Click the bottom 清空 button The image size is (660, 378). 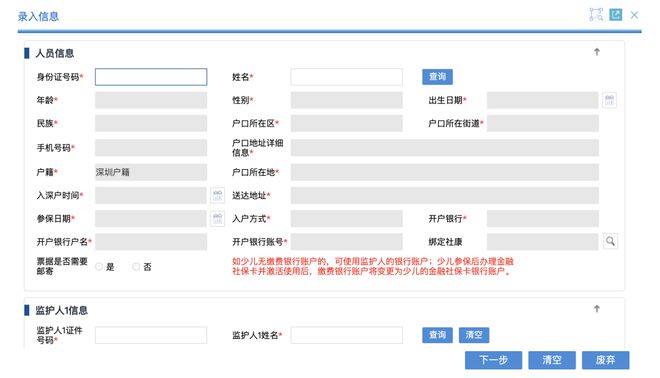click(552, 360)
